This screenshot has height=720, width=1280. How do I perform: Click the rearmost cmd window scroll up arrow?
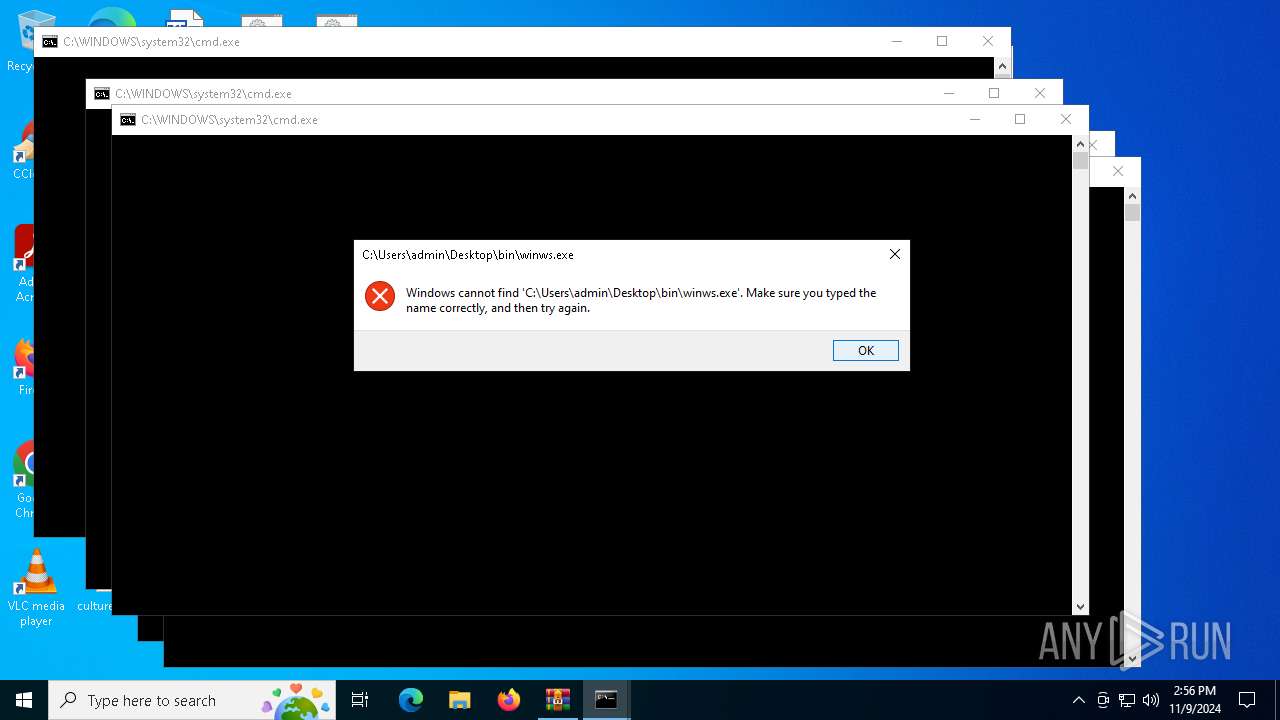[x=1002, y=66]
